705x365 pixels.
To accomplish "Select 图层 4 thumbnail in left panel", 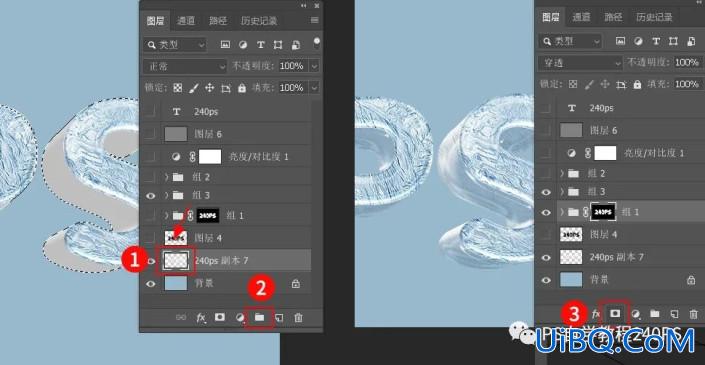I will coord(176,237).
